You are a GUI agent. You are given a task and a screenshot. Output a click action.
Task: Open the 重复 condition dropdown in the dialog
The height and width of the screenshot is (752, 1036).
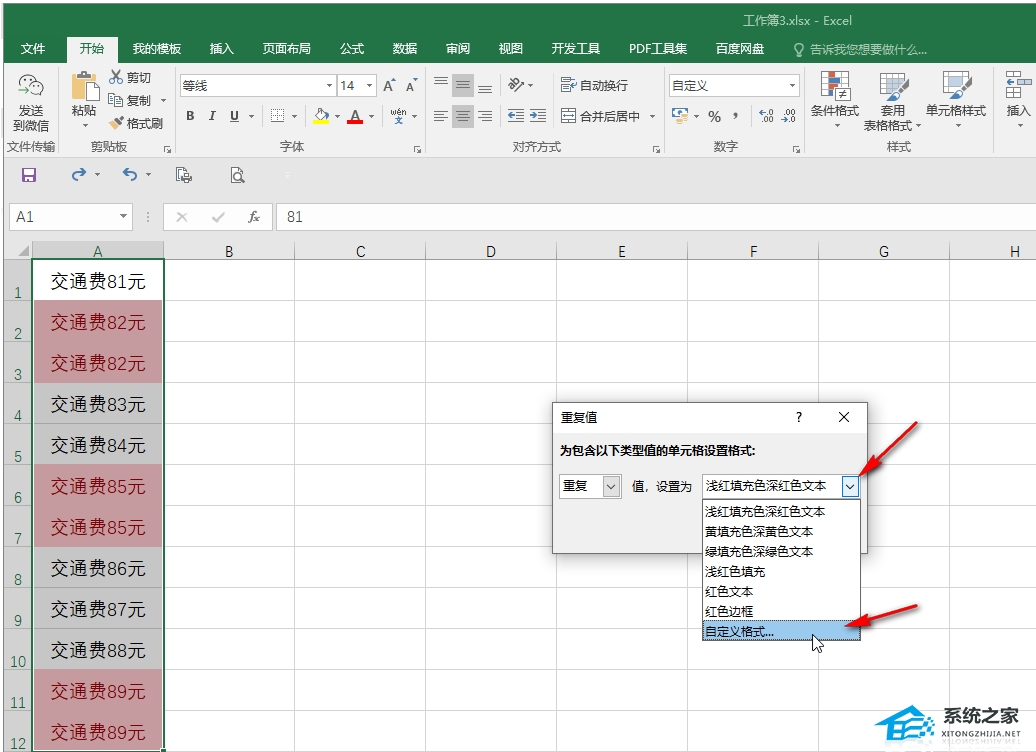[x=610, y=485]
